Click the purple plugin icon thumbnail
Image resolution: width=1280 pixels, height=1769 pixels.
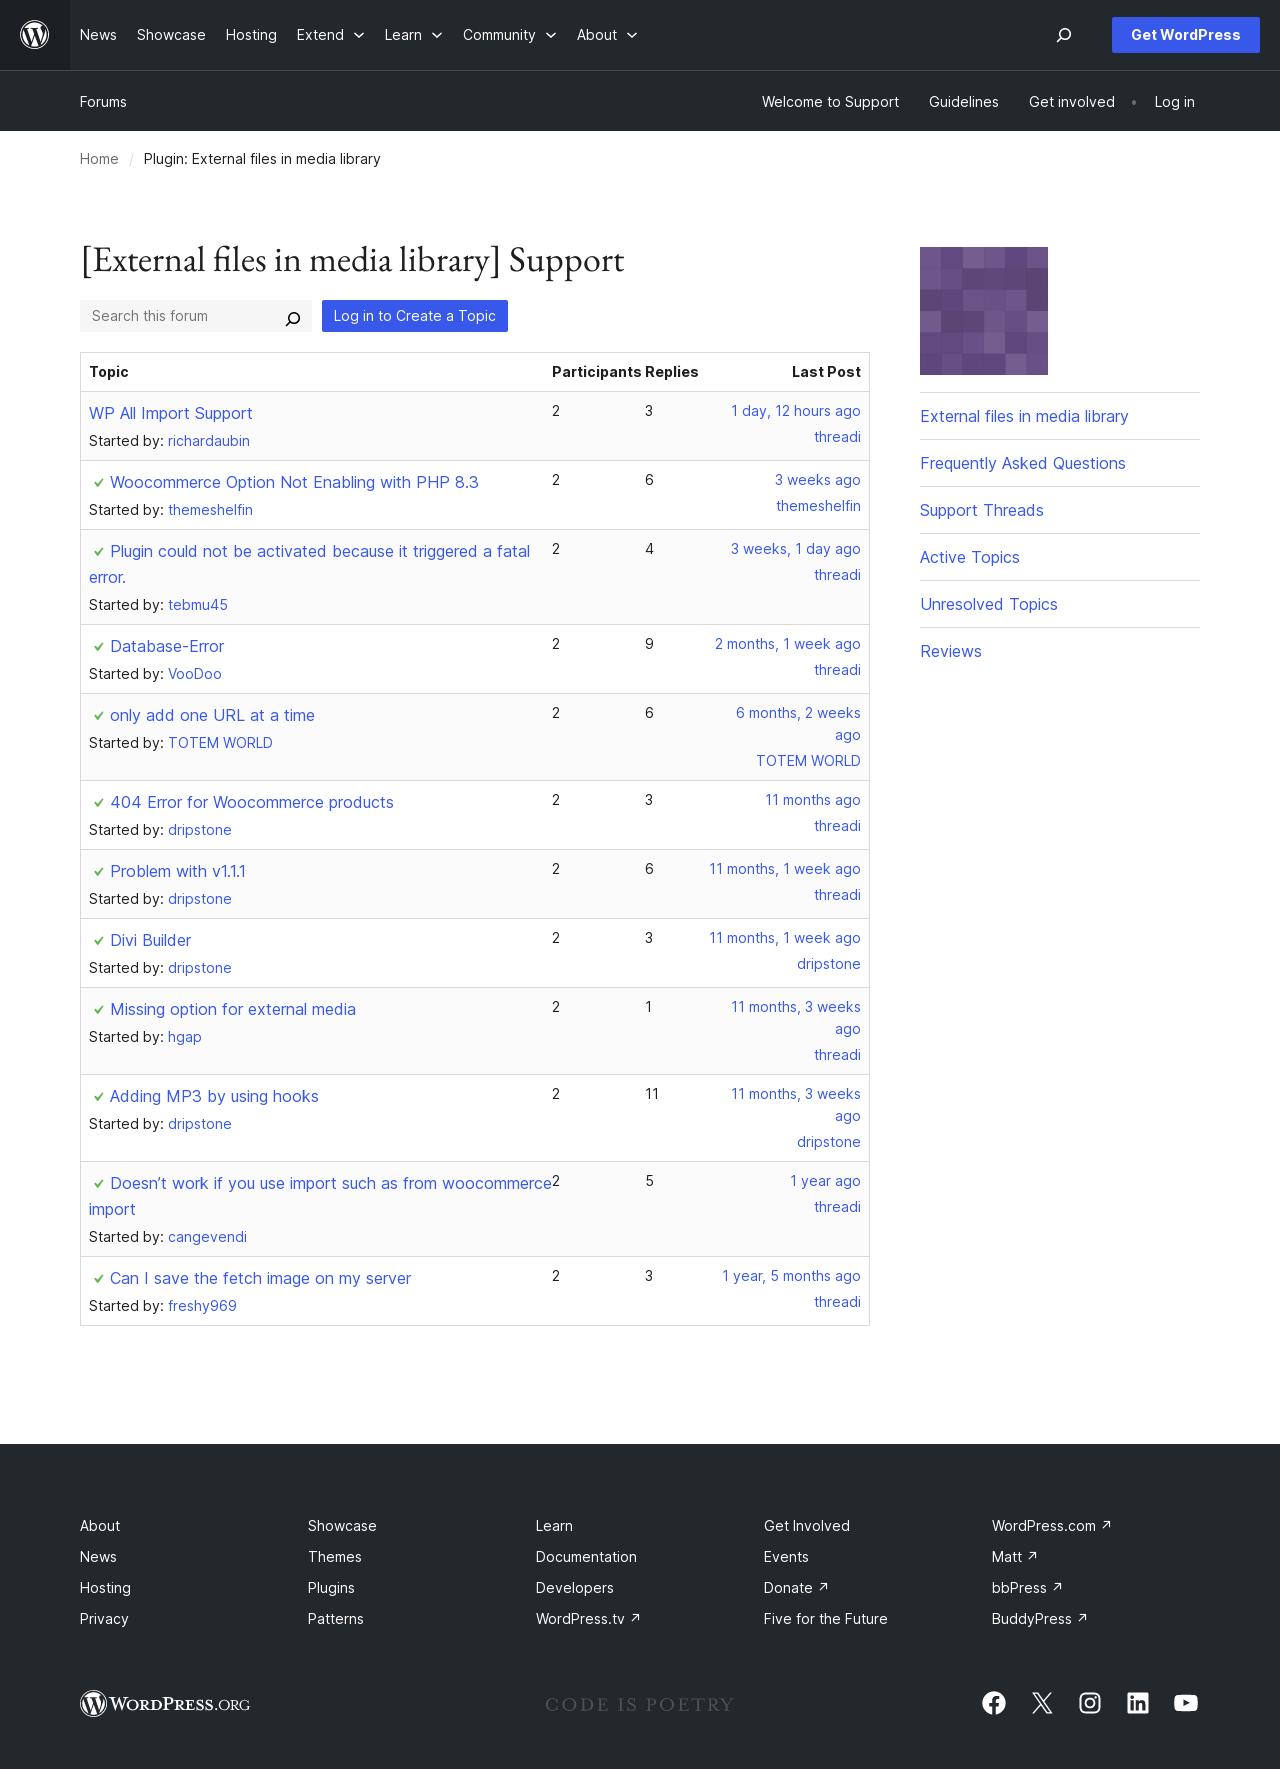tap(984, 311)
